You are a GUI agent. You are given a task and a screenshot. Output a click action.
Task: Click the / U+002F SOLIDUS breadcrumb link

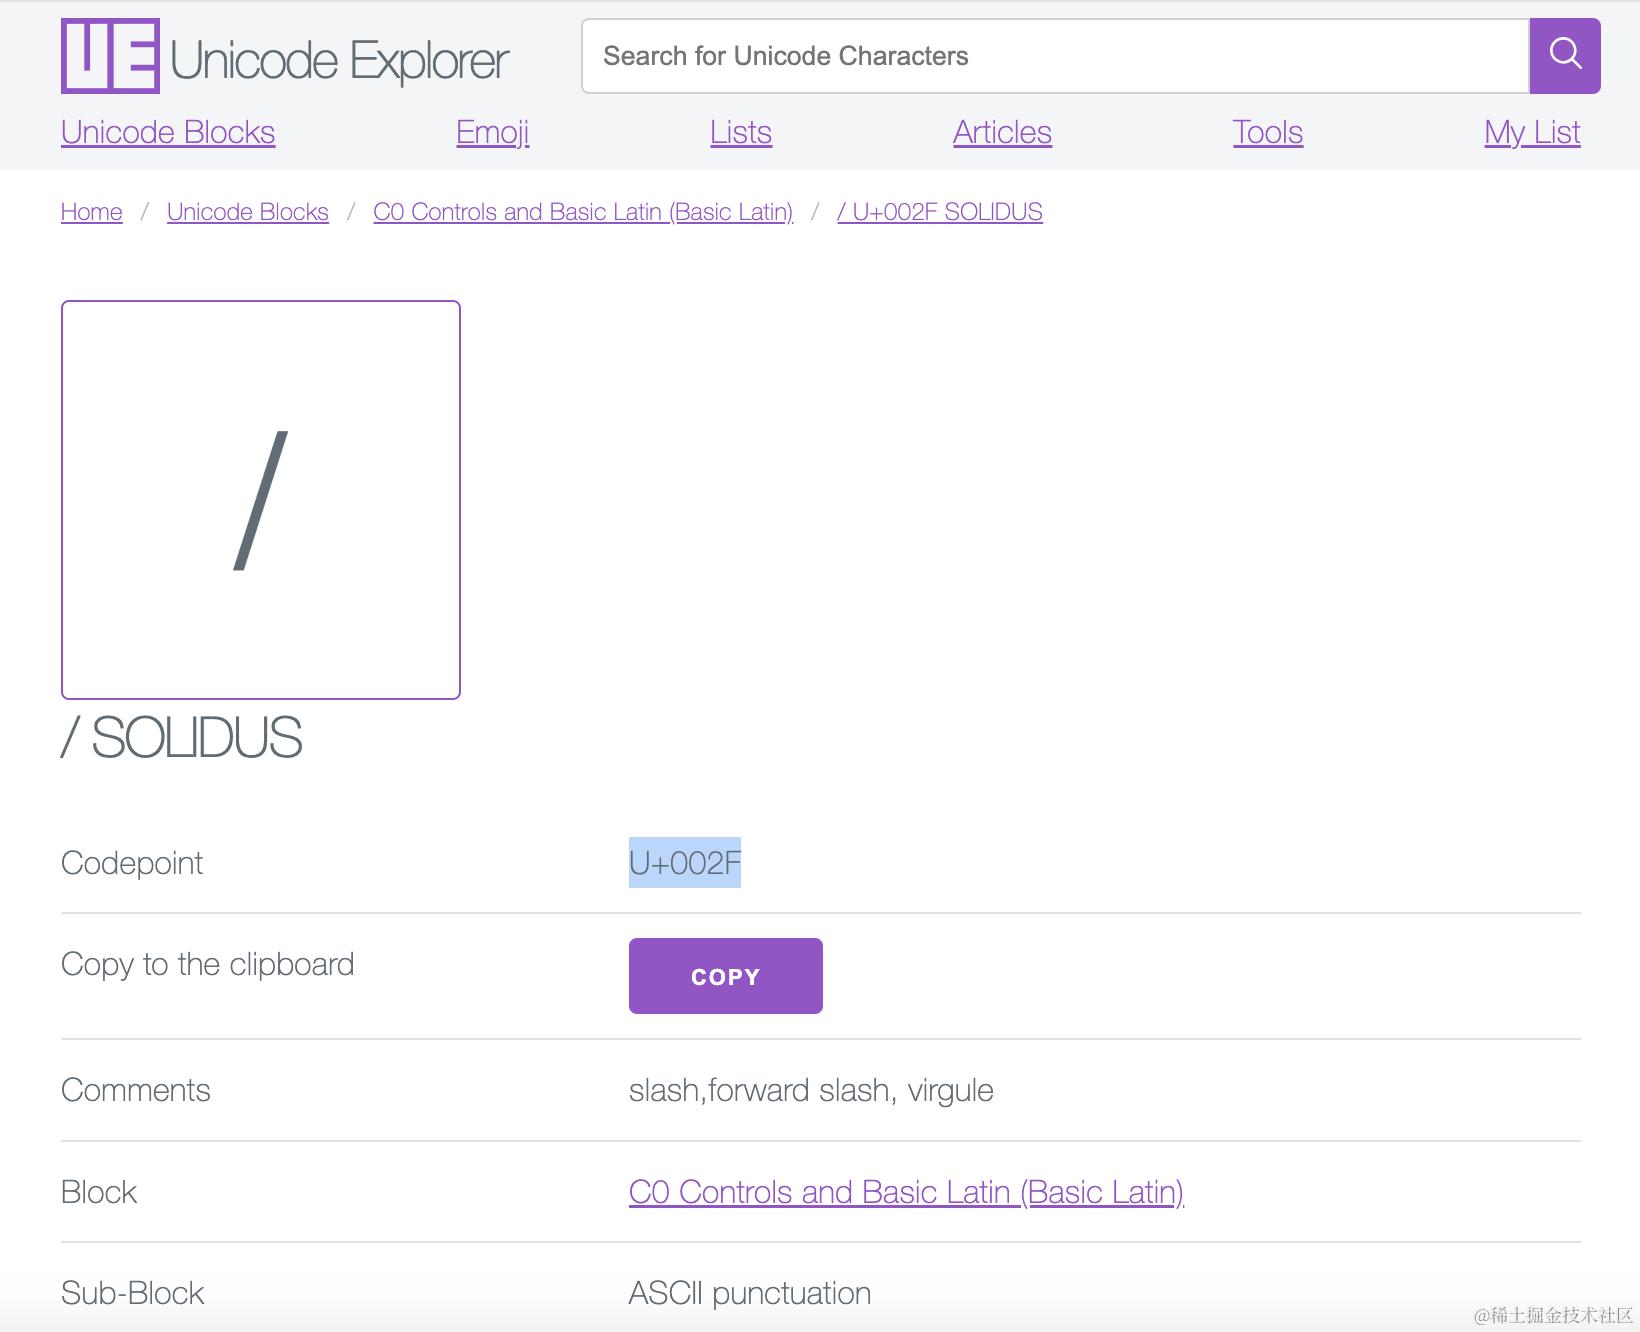(940, 212)
